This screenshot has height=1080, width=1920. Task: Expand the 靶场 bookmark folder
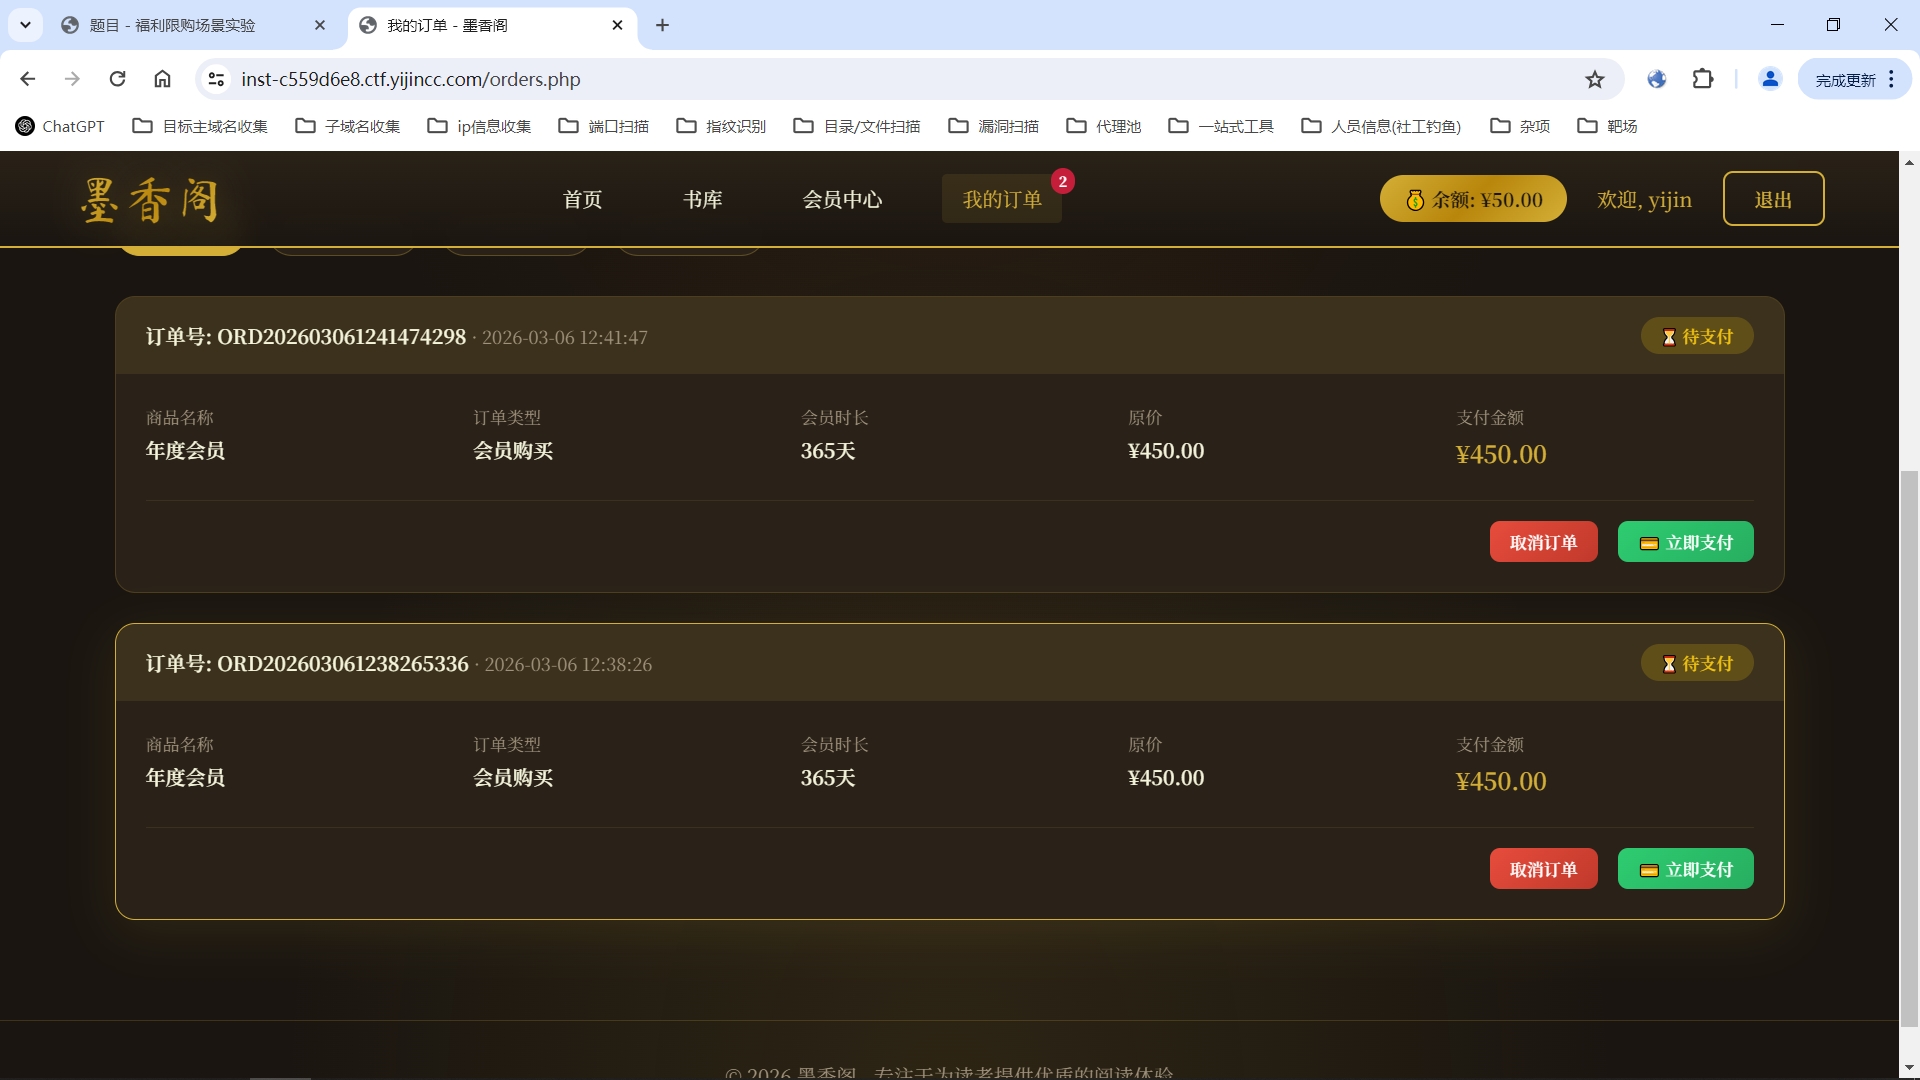click(1607, 126)
